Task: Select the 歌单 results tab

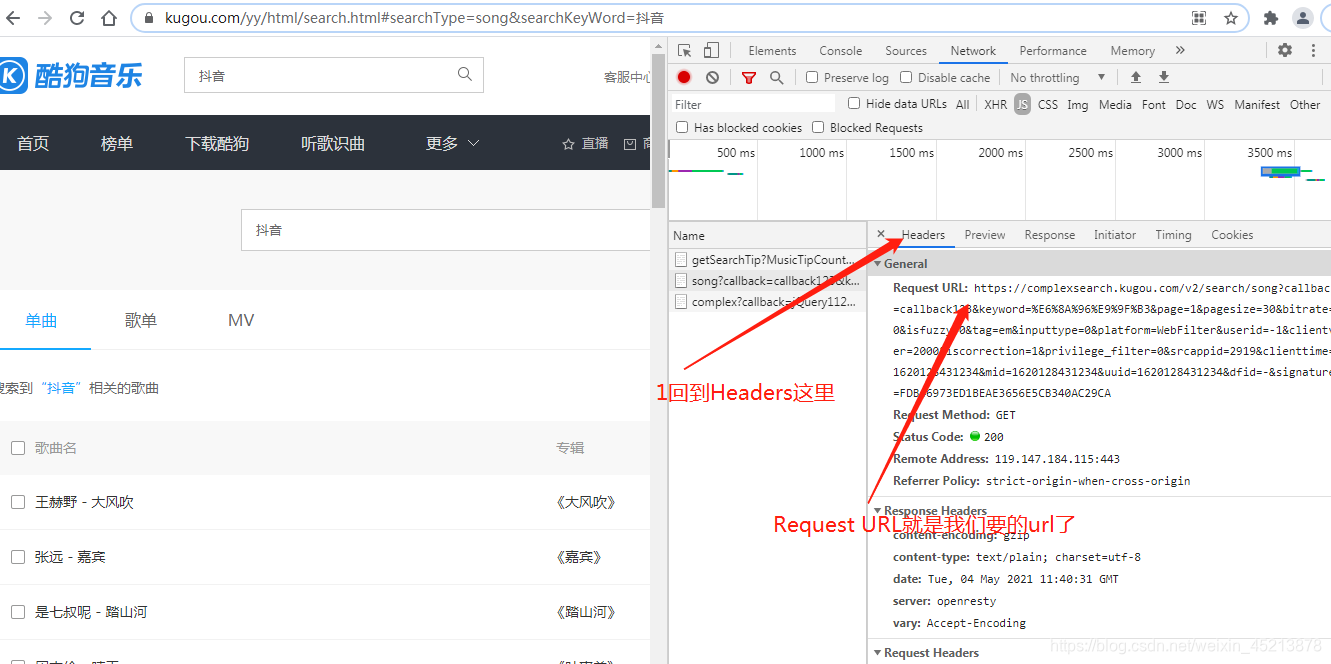Action: 141,320
